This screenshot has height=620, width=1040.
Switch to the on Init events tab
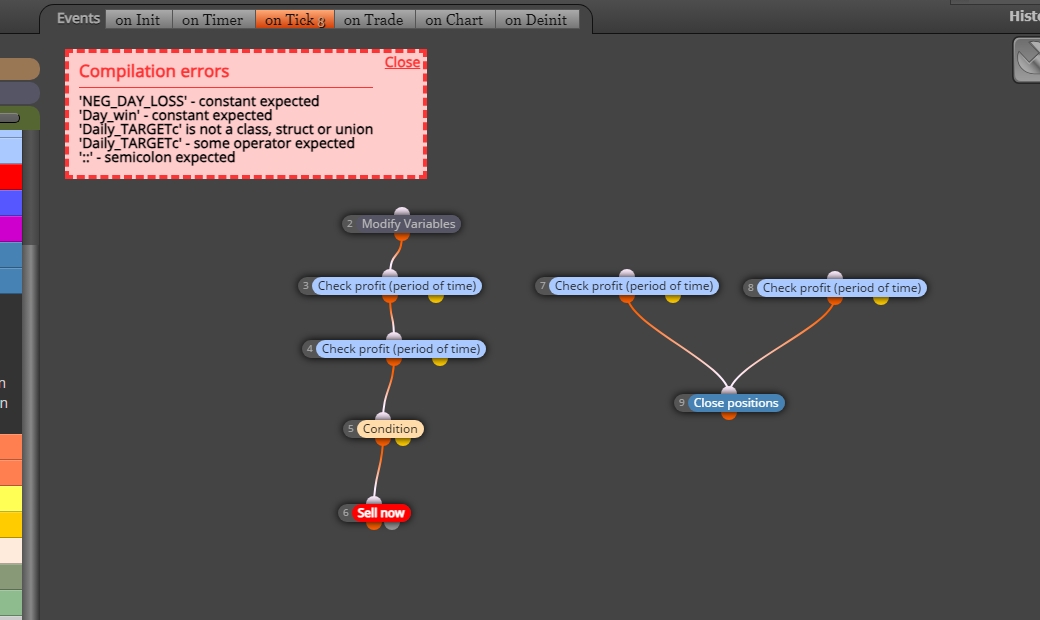tap(138, 20)
